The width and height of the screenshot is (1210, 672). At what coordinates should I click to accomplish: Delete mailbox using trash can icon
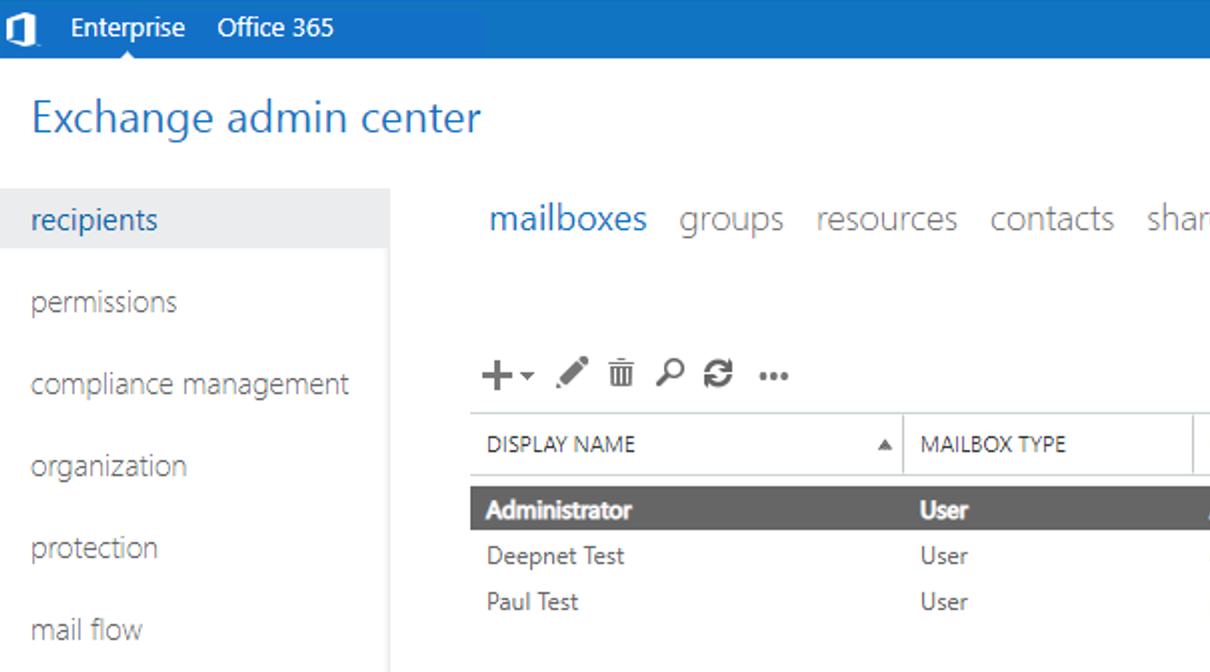(621, 373)
